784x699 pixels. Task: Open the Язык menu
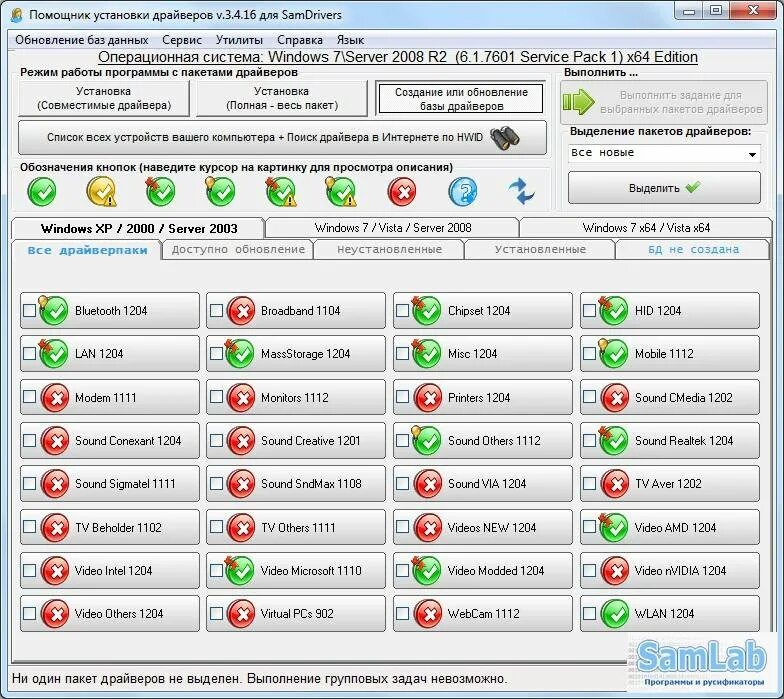pyautogui.click(x=350, y=40)
